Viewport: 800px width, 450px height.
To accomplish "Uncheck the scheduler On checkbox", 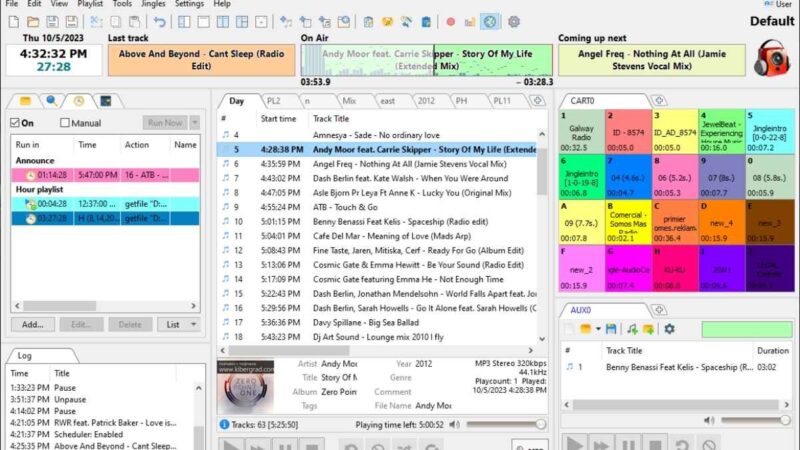I will click(x=15, y=123).
